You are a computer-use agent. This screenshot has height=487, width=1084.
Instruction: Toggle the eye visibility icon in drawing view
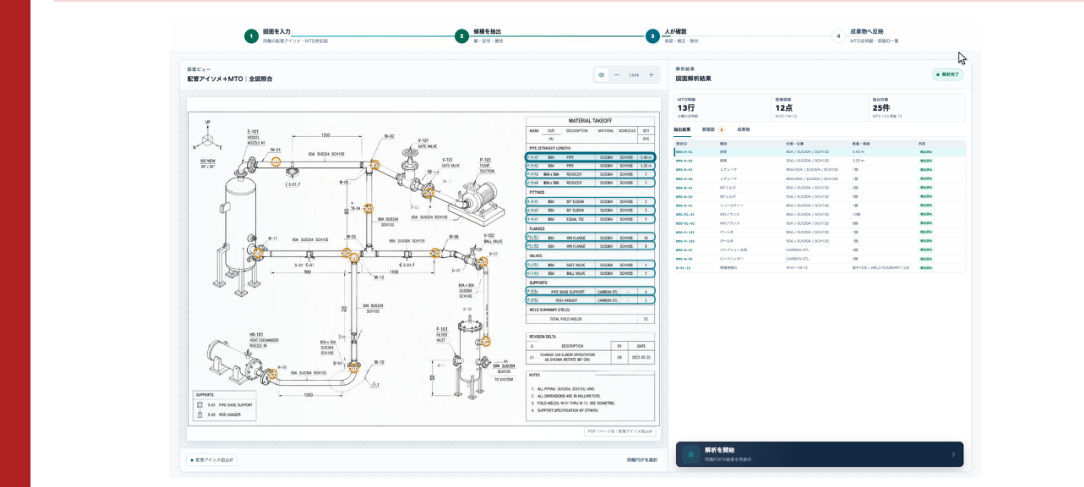[x=601, y=75]
